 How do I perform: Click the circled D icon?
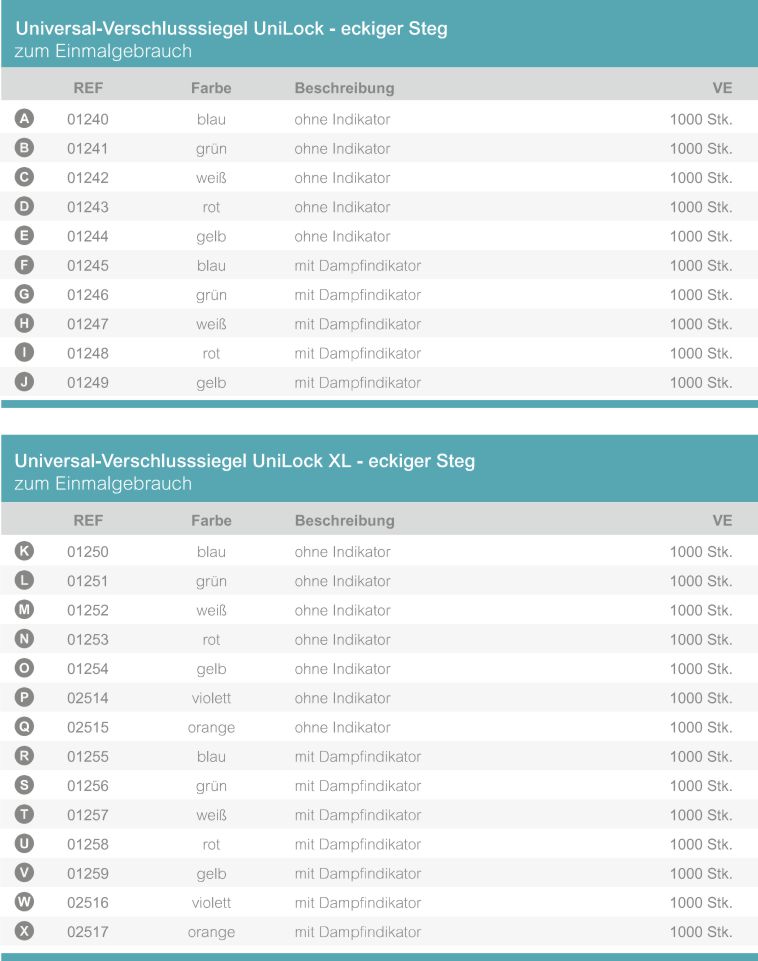(24, 206)
